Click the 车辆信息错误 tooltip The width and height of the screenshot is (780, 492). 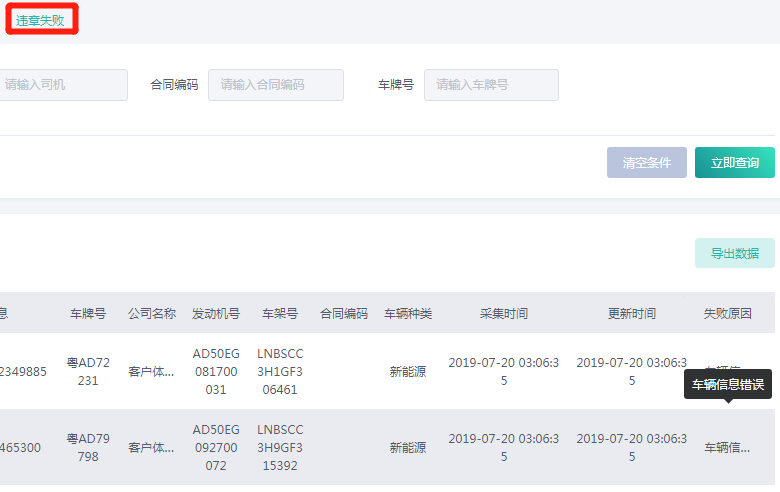coord(728,385)
